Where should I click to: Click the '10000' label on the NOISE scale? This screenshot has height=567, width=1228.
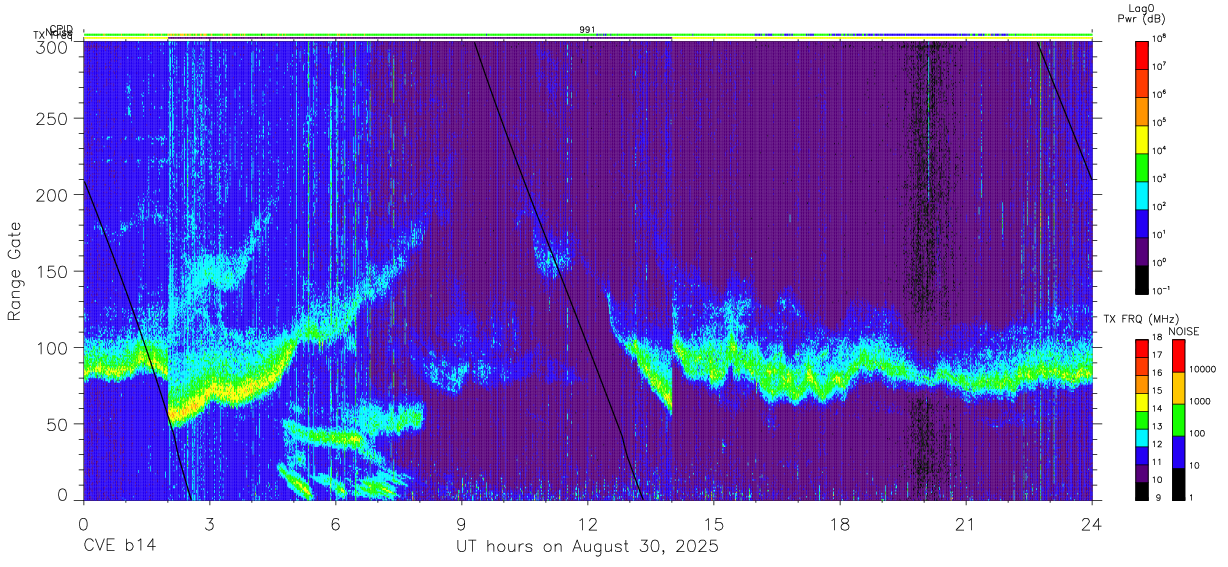click(x=1201, y=370)
